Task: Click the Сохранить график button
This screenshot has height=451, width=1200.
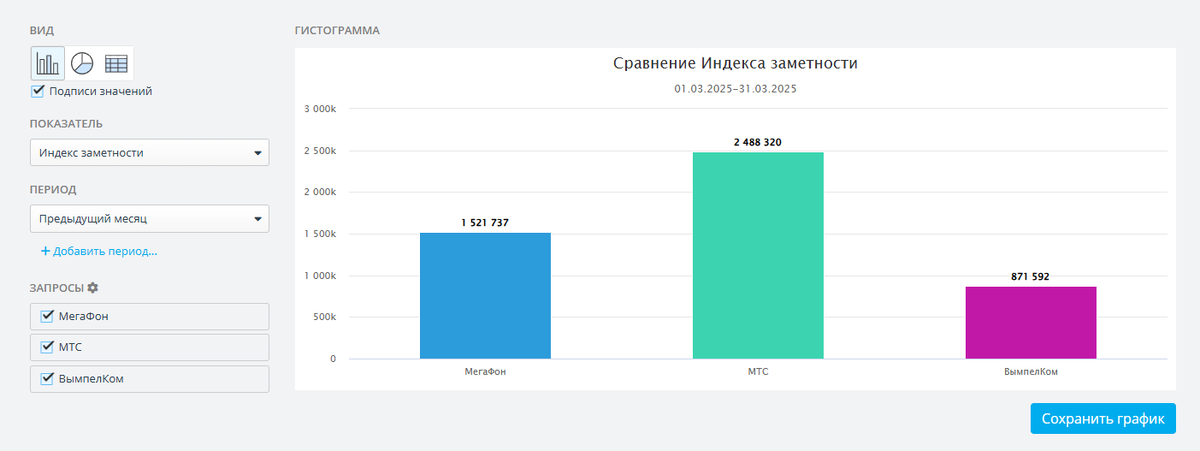Action: [x=1103, y=419]
